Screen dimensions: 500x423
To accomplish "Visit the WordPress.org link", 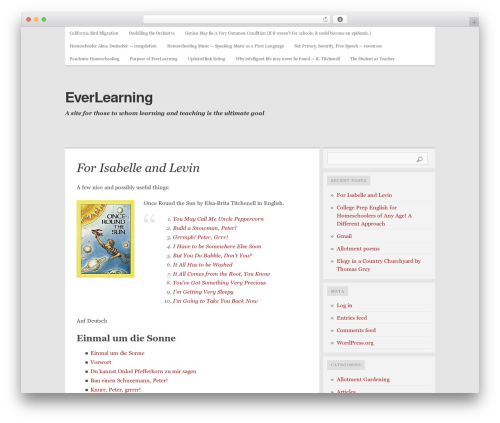I will [355, 343].
